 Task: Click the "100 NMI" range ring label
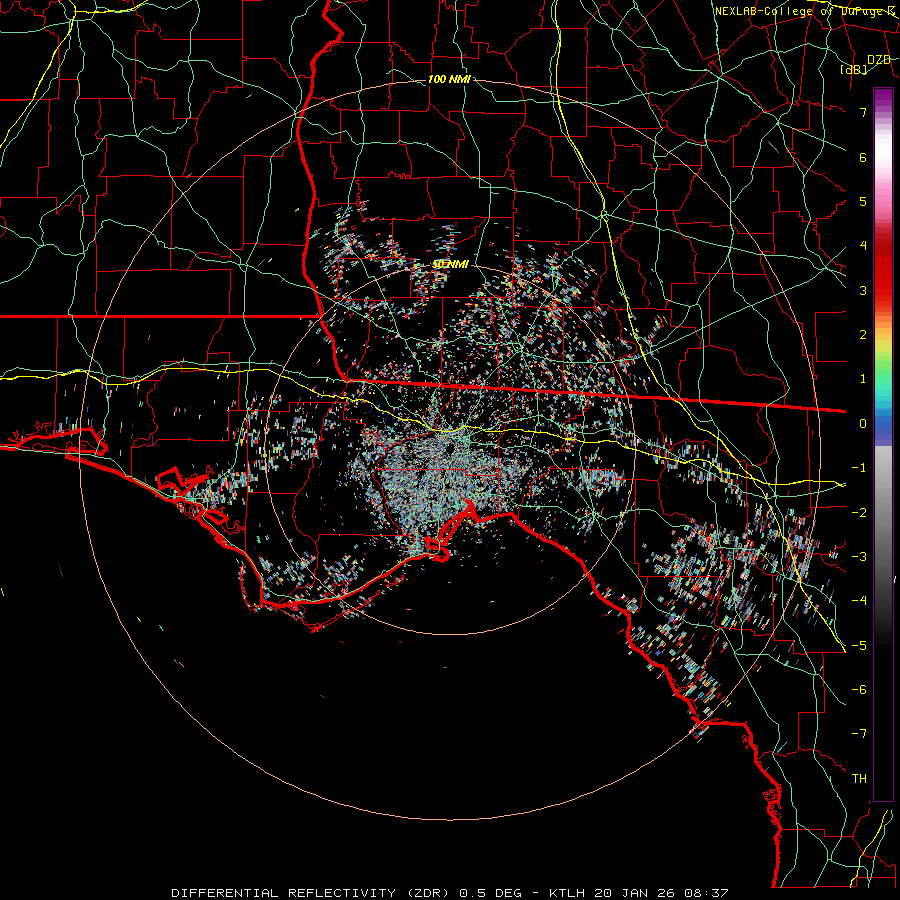pyautogui.click(x=449, y=79)
